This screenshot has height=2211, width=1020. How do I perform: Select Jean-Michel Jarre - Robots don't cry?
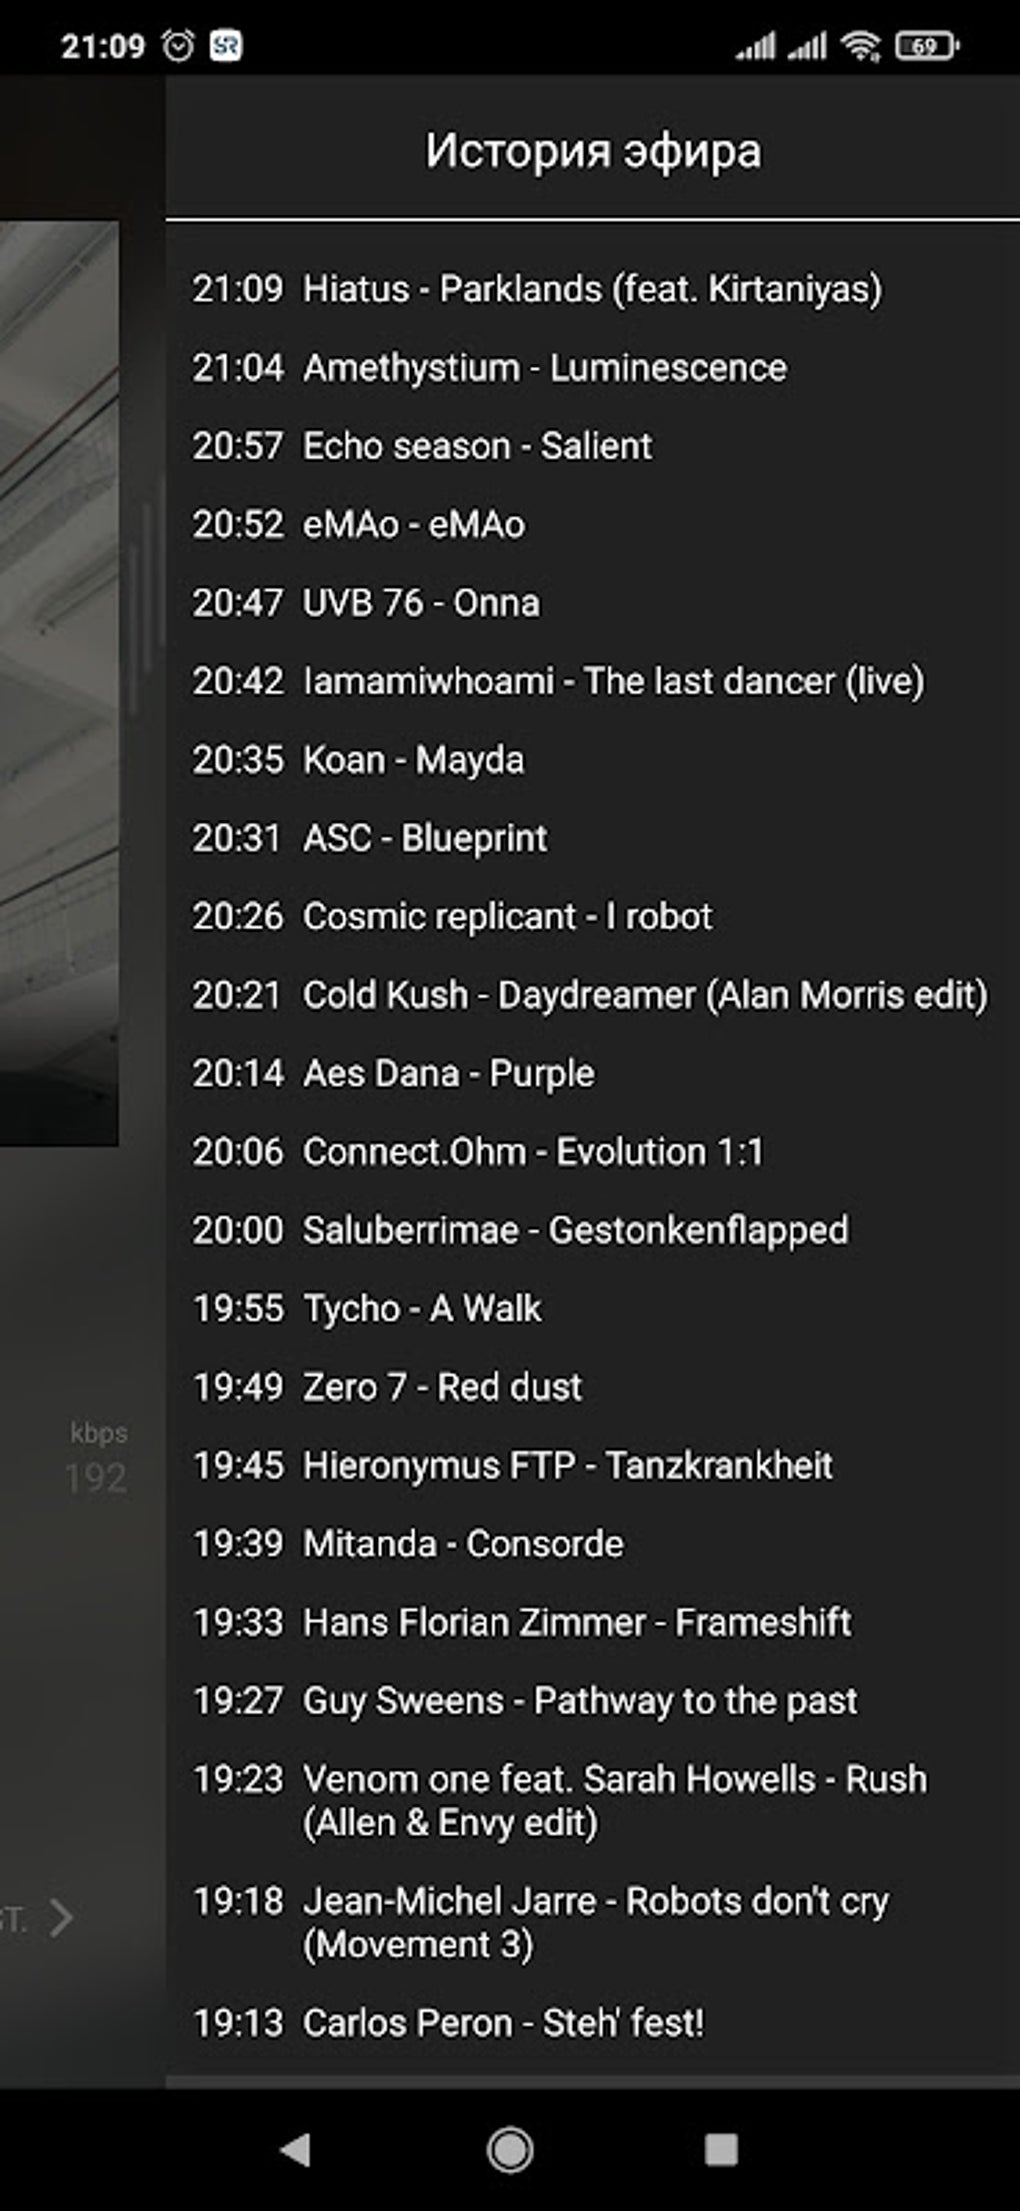tap(595, 1922)
